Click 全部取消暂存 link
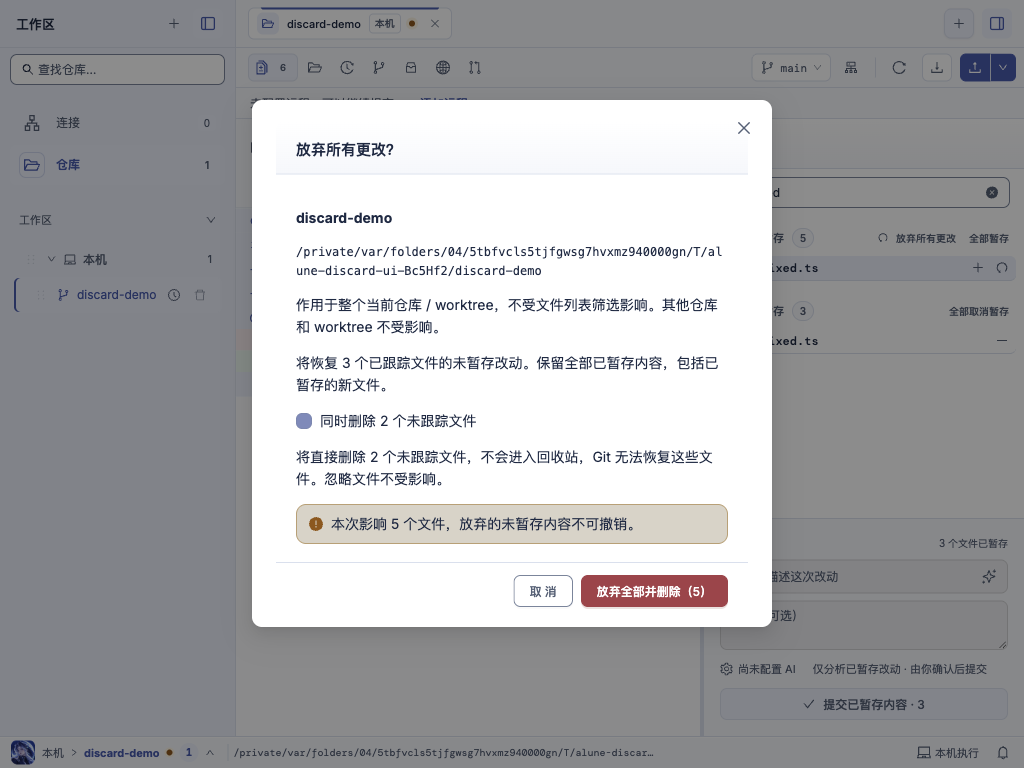The image size is (1024, 768). (979, 312)
